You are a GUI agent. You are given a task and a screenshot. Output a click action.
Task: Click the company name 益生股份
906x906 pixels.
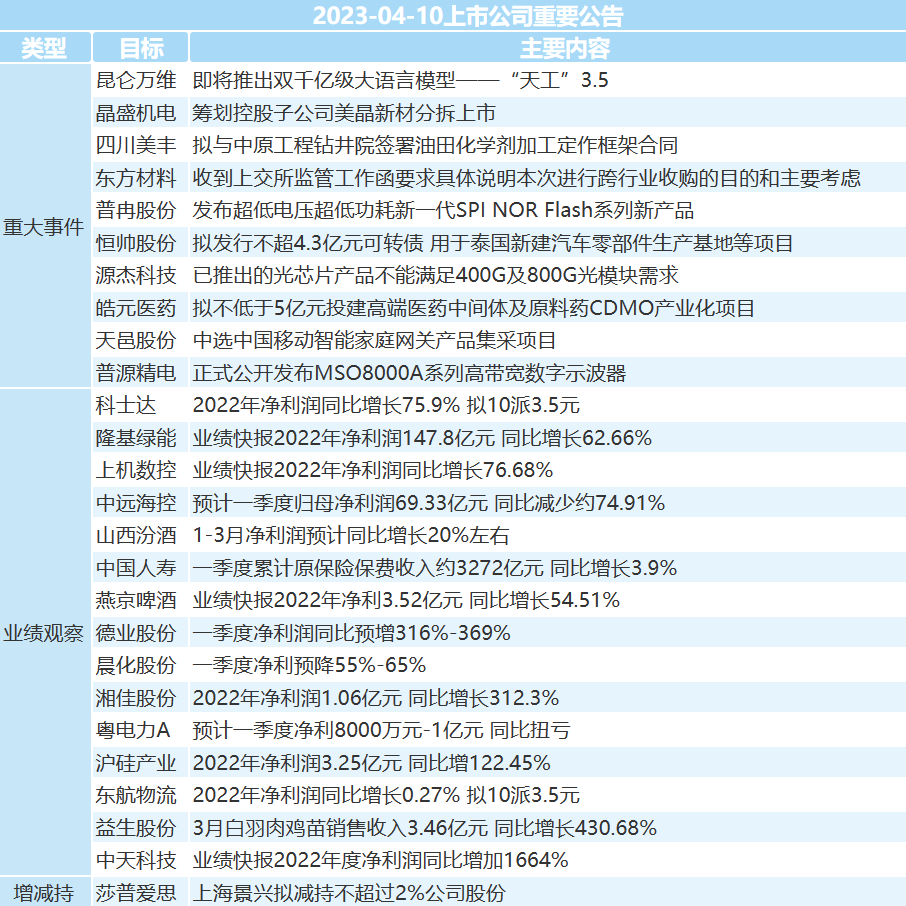(136, 827)
